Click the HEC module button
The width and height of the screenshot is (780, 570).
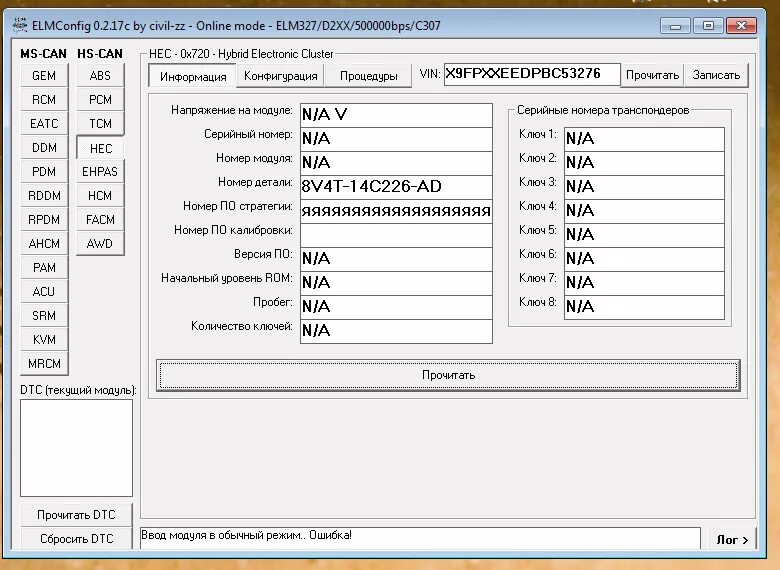(100, 148)
